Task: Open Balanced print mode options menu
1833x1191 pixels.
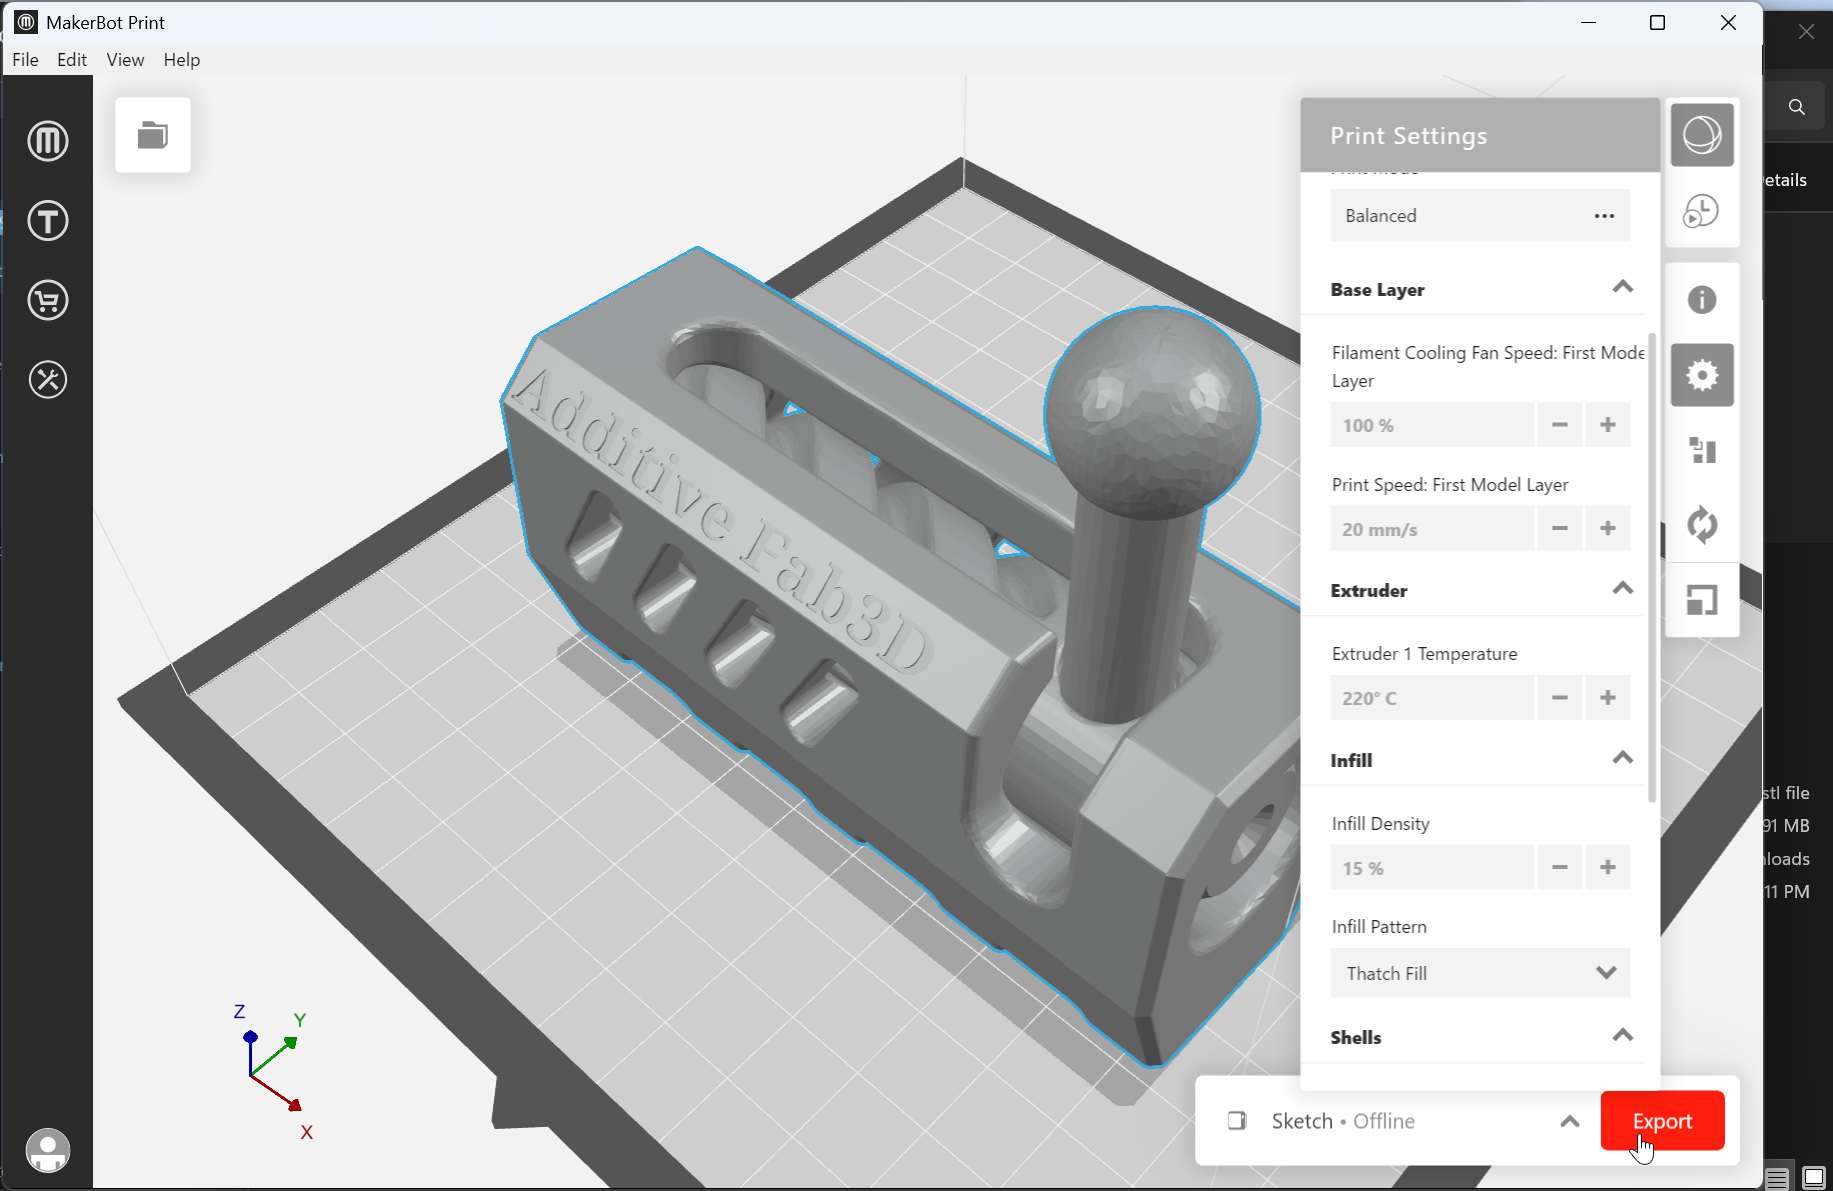Action: click(1604, 215)
